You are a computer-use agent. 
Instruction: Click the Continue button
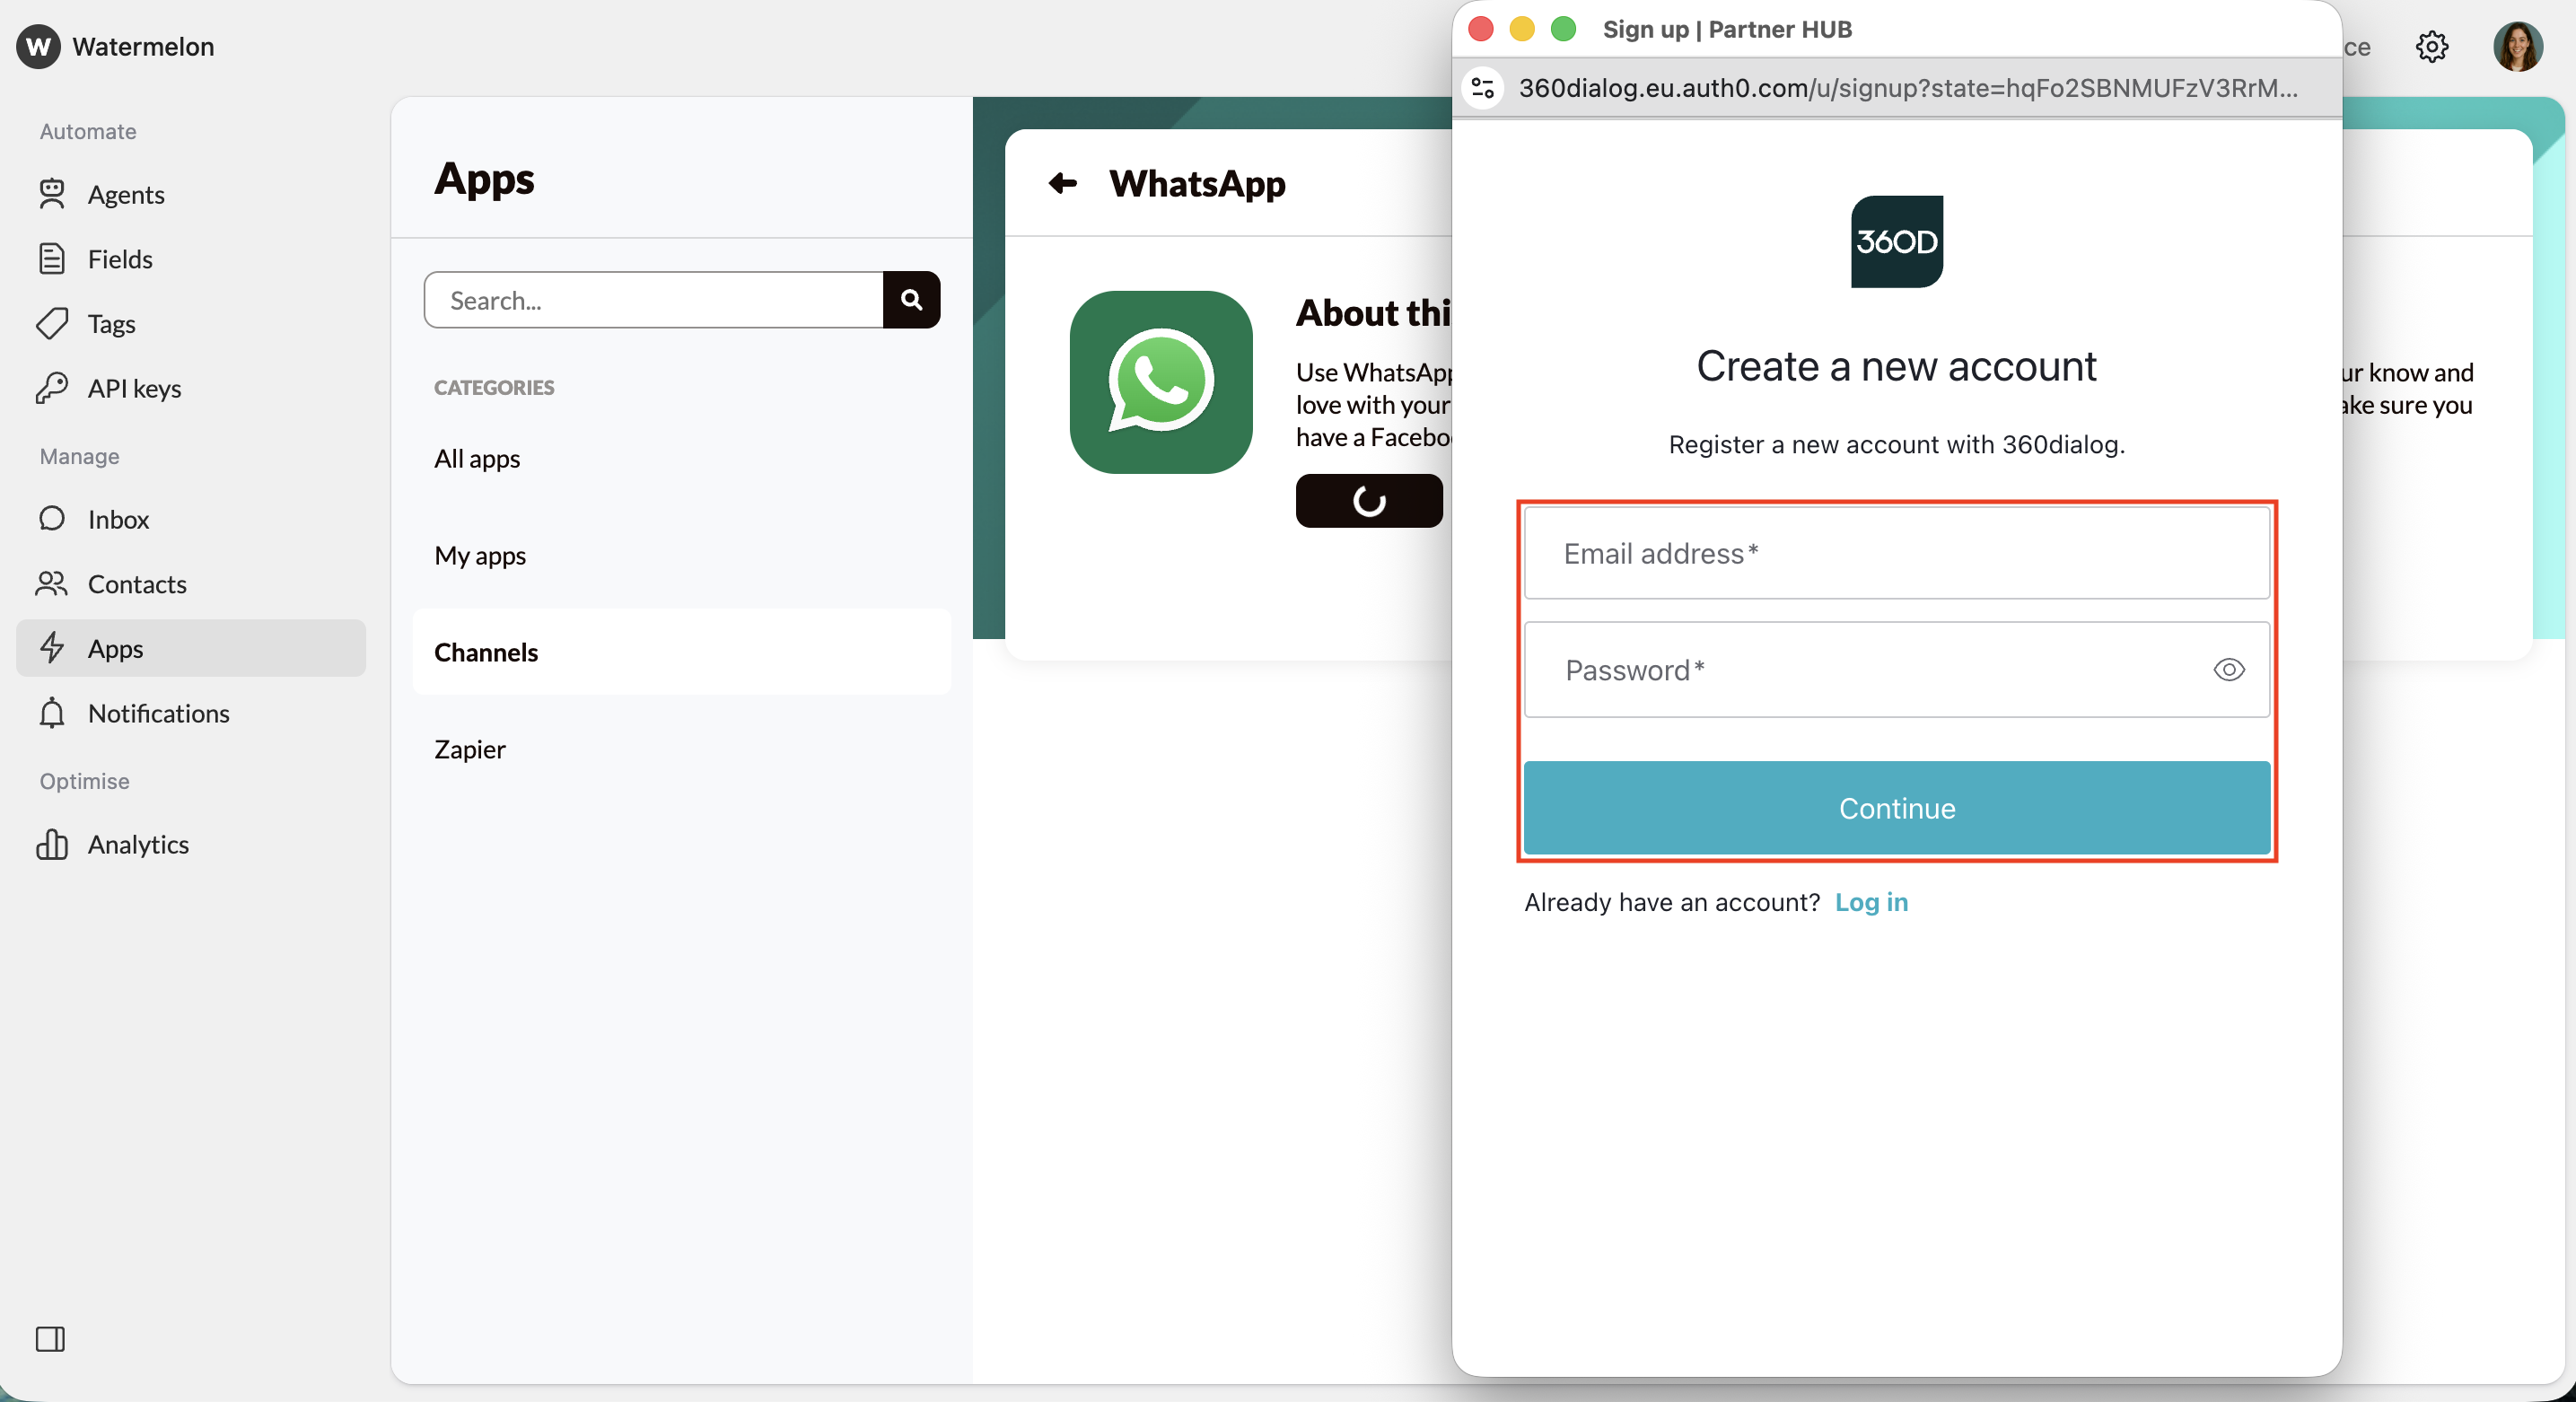tap(1896, 808)
